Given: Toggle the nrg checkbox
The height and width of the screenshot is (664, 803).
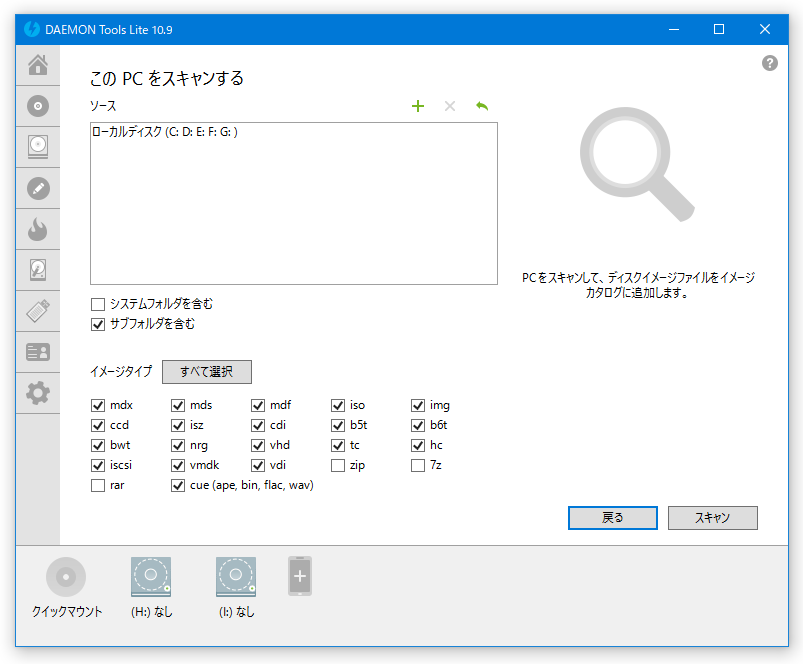Looking at the screenshot, I should (178, 445).
